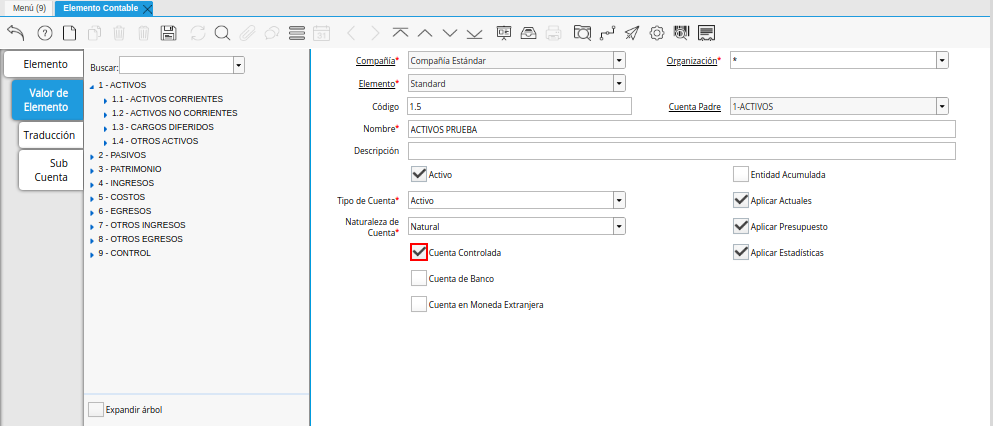Click the paper plane send icon
The image size is (993, 426).
[632, 33]
